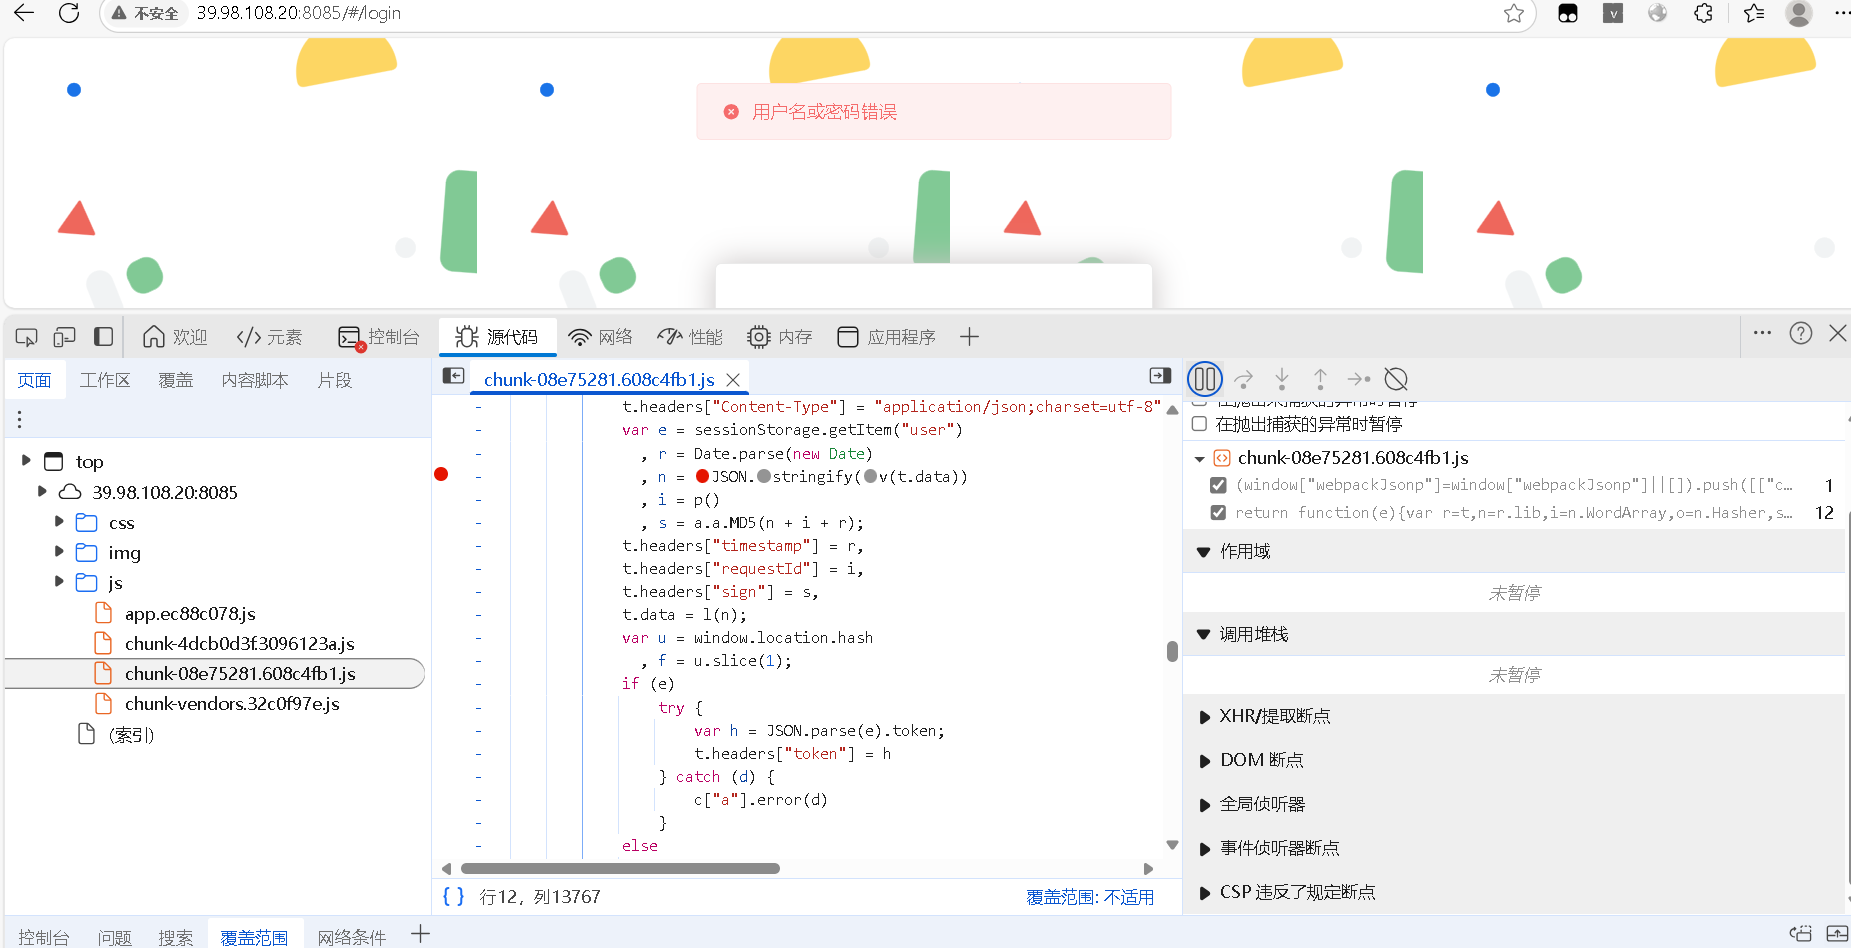Enable 在抛出捕获的异常时暂停 checkbox
Image resolution: width=1851 pixels, height=948 pixels.
click(1199, 424)
